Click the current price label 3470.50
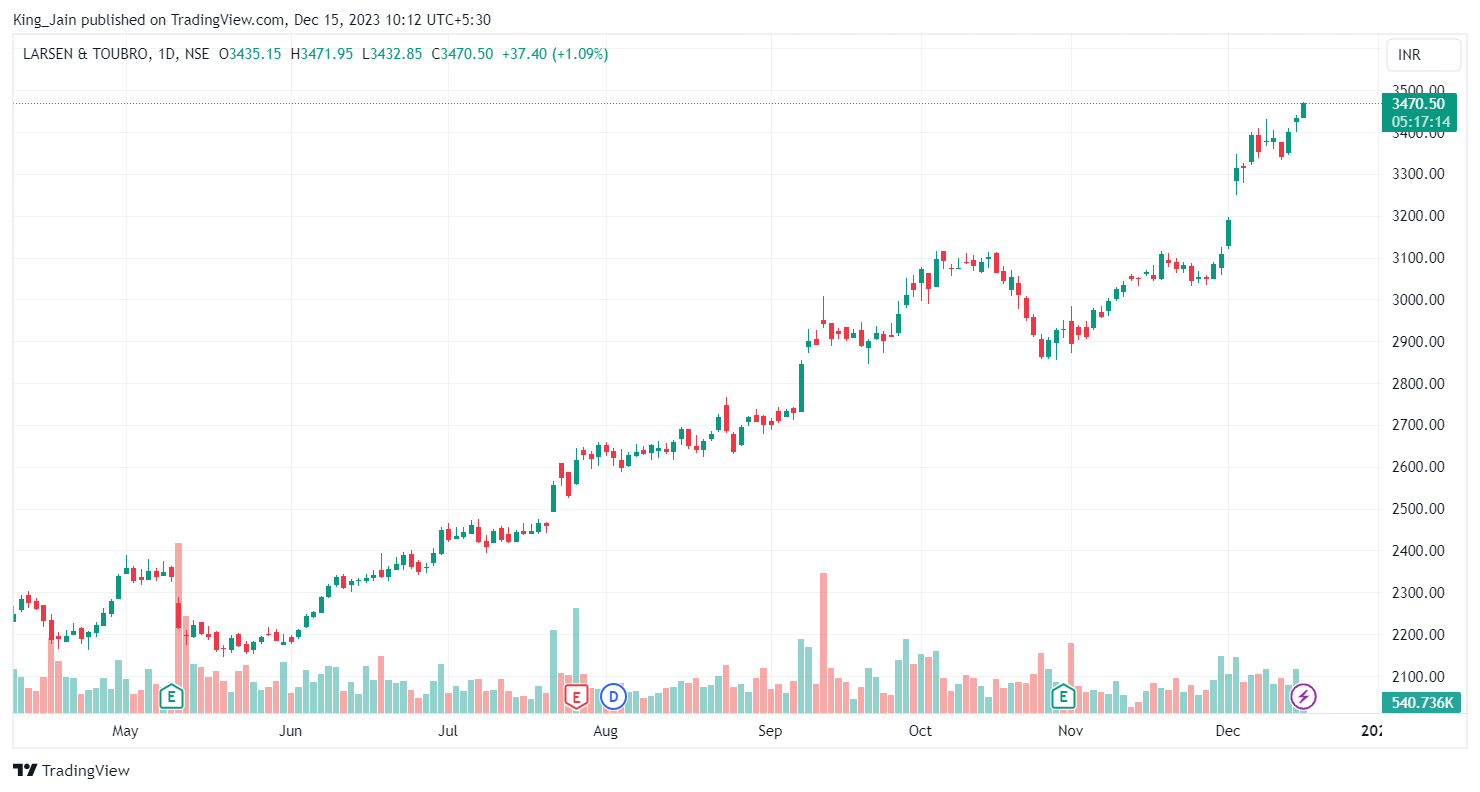Image resolution: width=1480 pixels, height=792 pixels. coord(1418,104)
